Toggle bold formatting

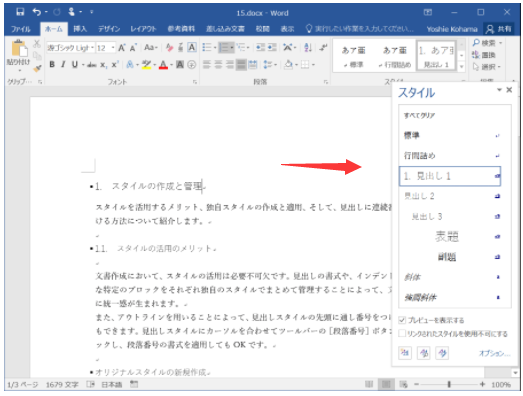pyautogui.click(x=52, y=64)
